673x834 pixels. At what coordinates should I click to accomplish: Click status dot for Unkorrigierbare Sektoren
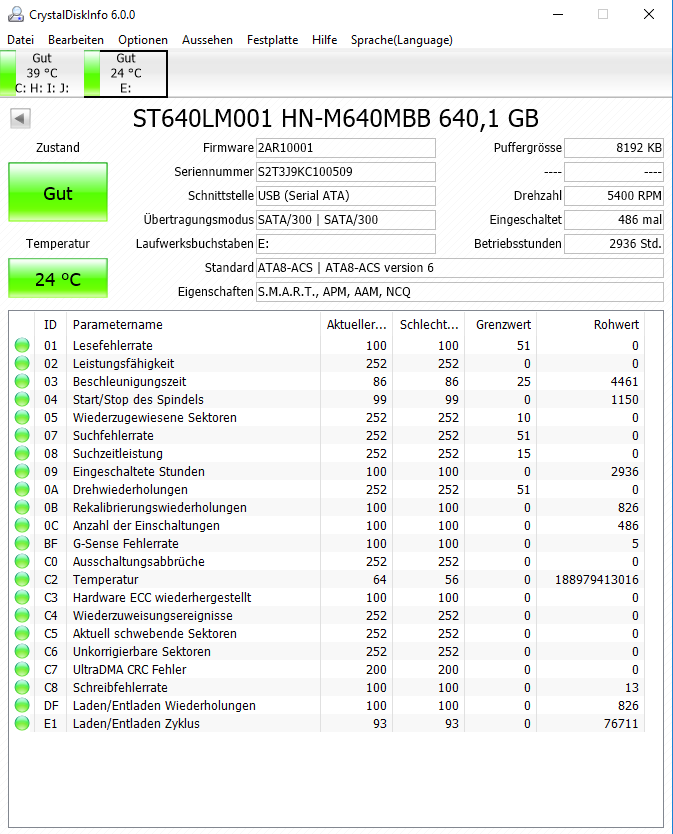[x=22, y=652]
